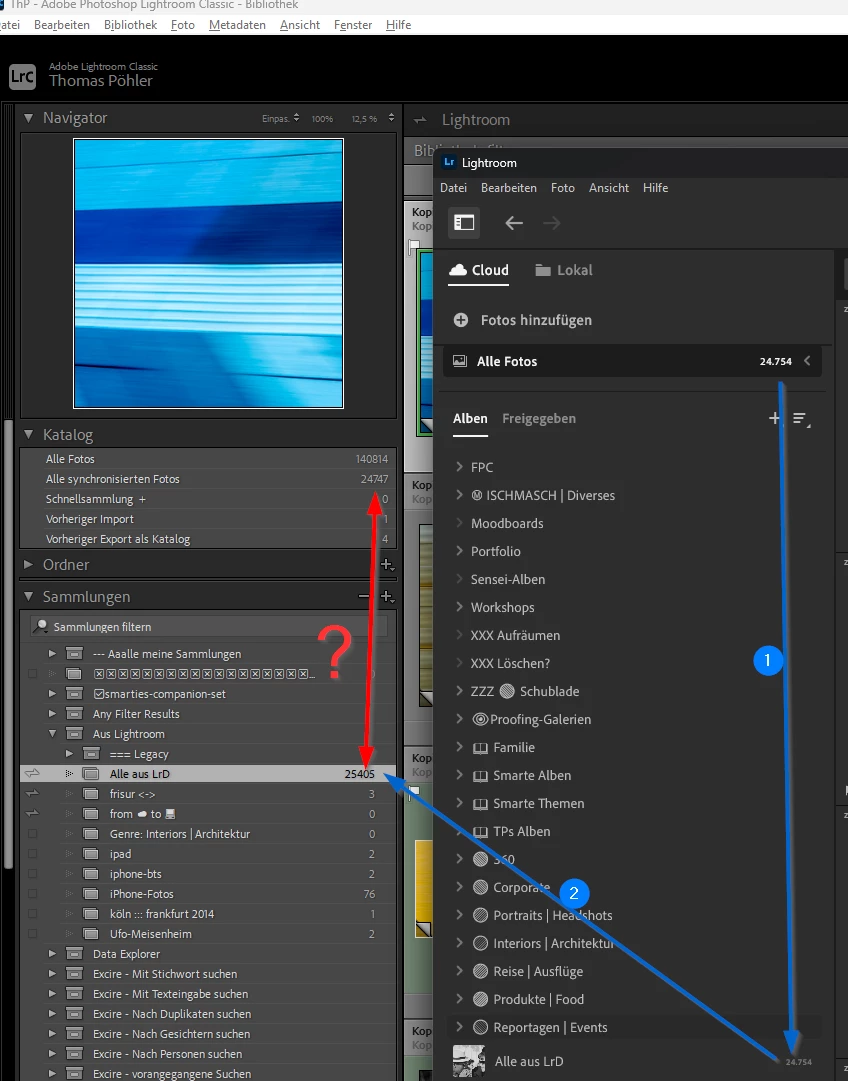
Task: Open the album sort options icon
Action: click(x=801, y=419)
